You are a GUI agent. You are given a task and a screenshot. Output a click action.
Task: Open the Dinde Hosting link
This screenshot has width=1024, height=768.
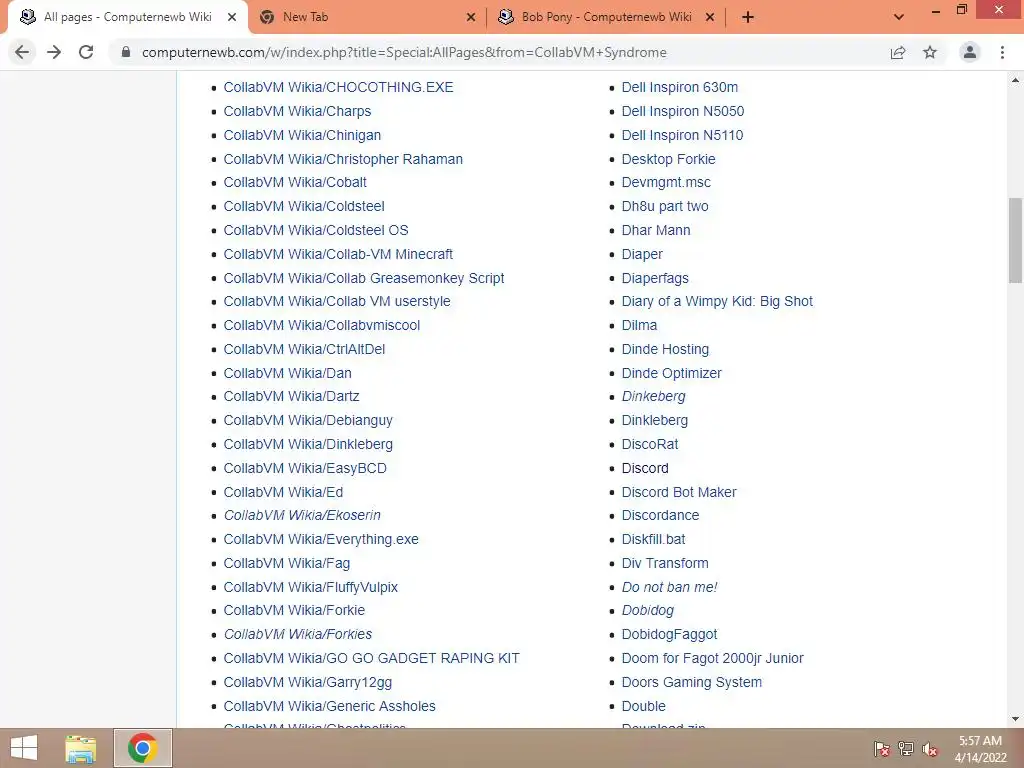pos(665,349)
